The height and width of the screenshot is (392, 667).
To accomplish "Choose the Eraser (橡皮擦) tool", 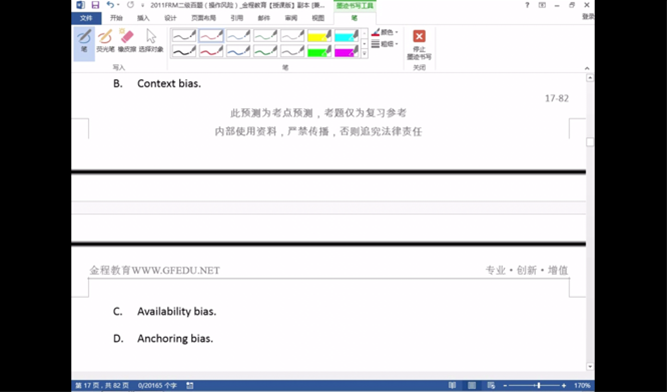I will (127, 41).
